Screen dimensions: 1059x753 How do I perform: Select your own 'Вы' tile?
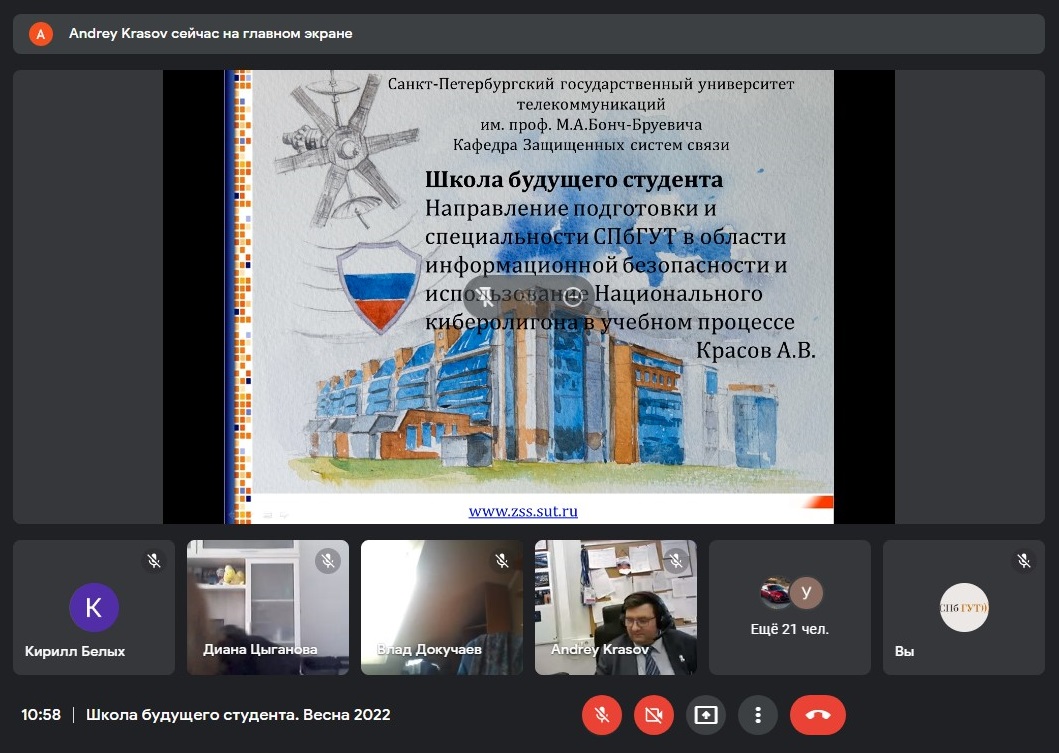964,607
